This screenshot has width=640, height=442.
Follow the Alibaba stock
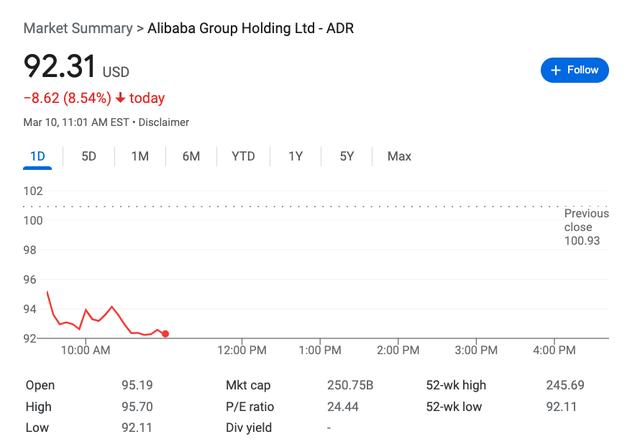point(575,70)
